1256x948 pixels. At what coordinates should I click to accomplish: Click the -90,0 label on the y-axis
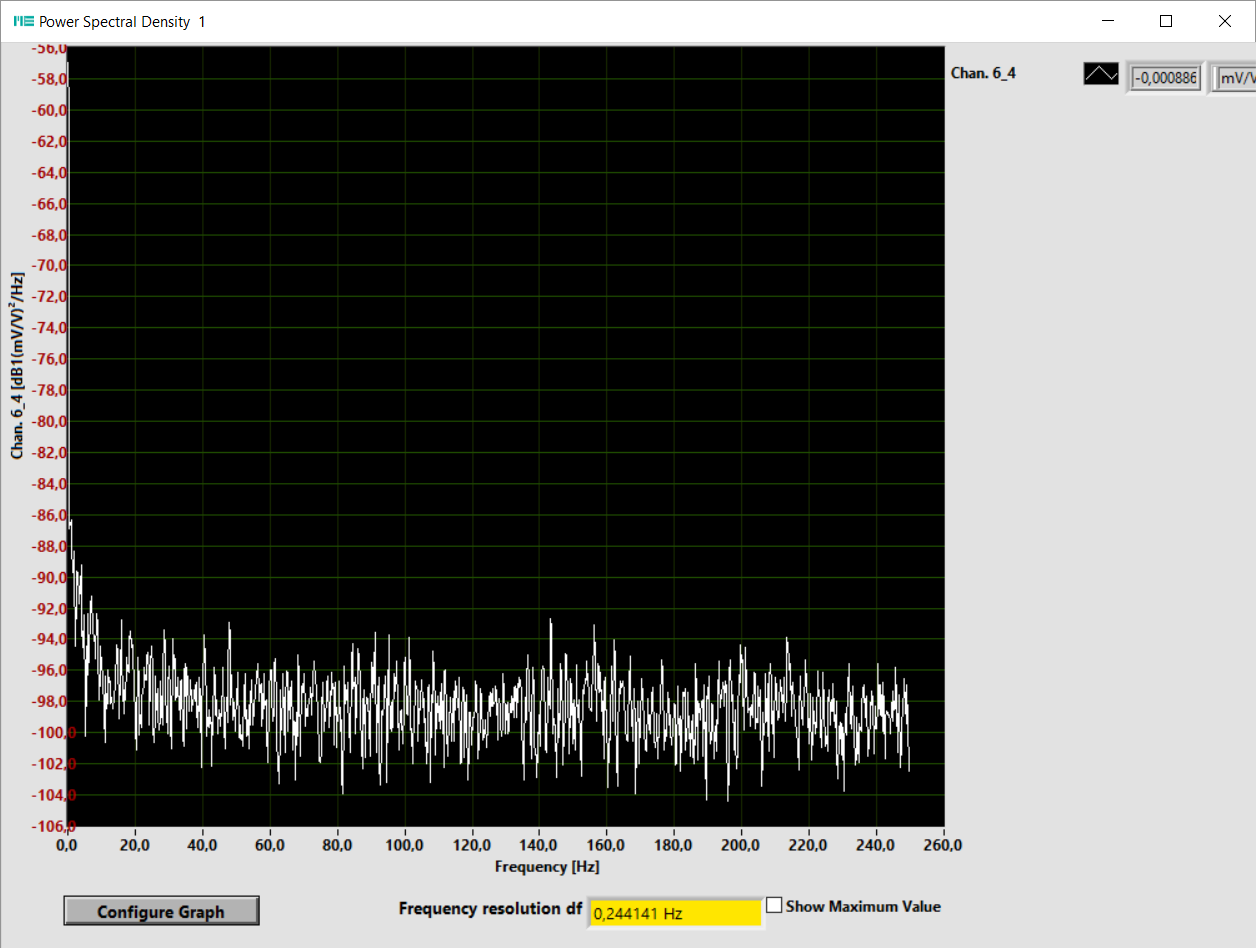tap(49, 577)
